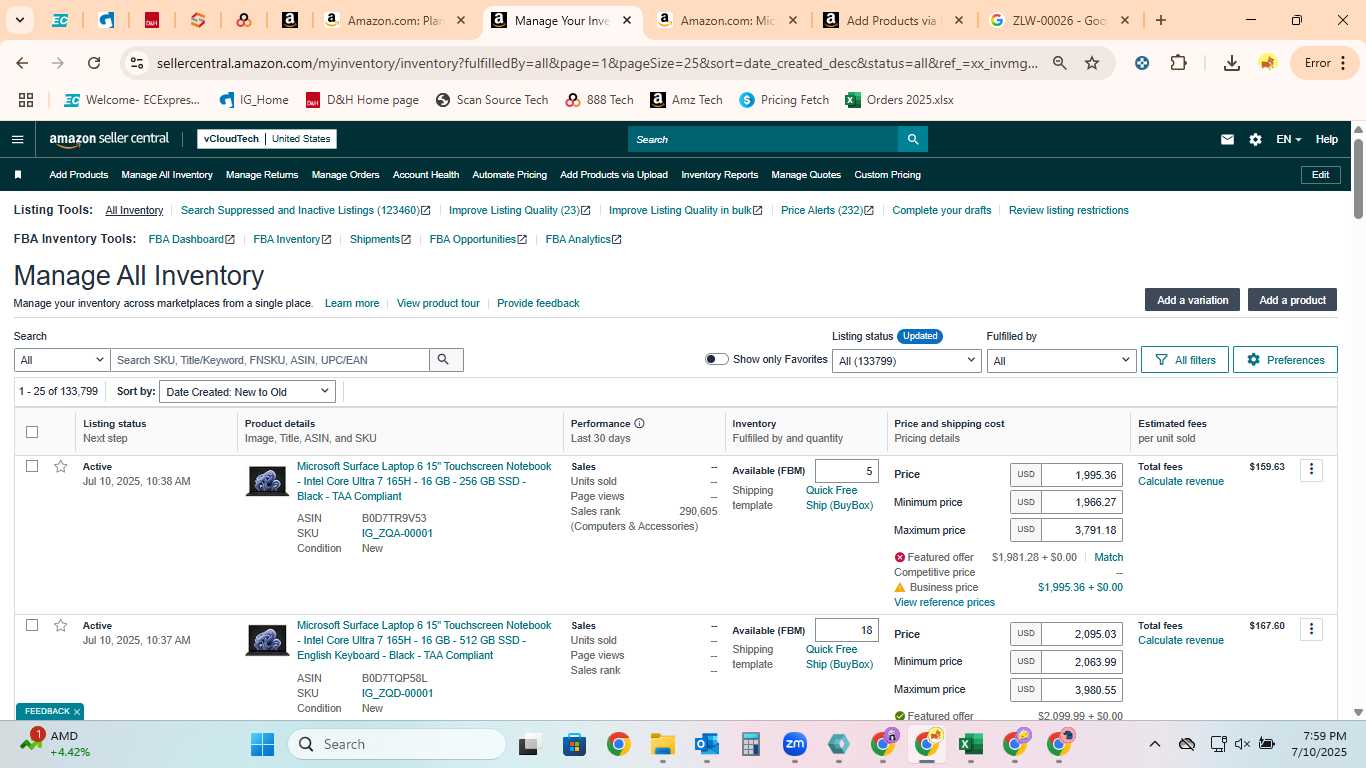Open Account Health page
Viewport: 1366px width, 768px height.
click(x=426, y=175)
